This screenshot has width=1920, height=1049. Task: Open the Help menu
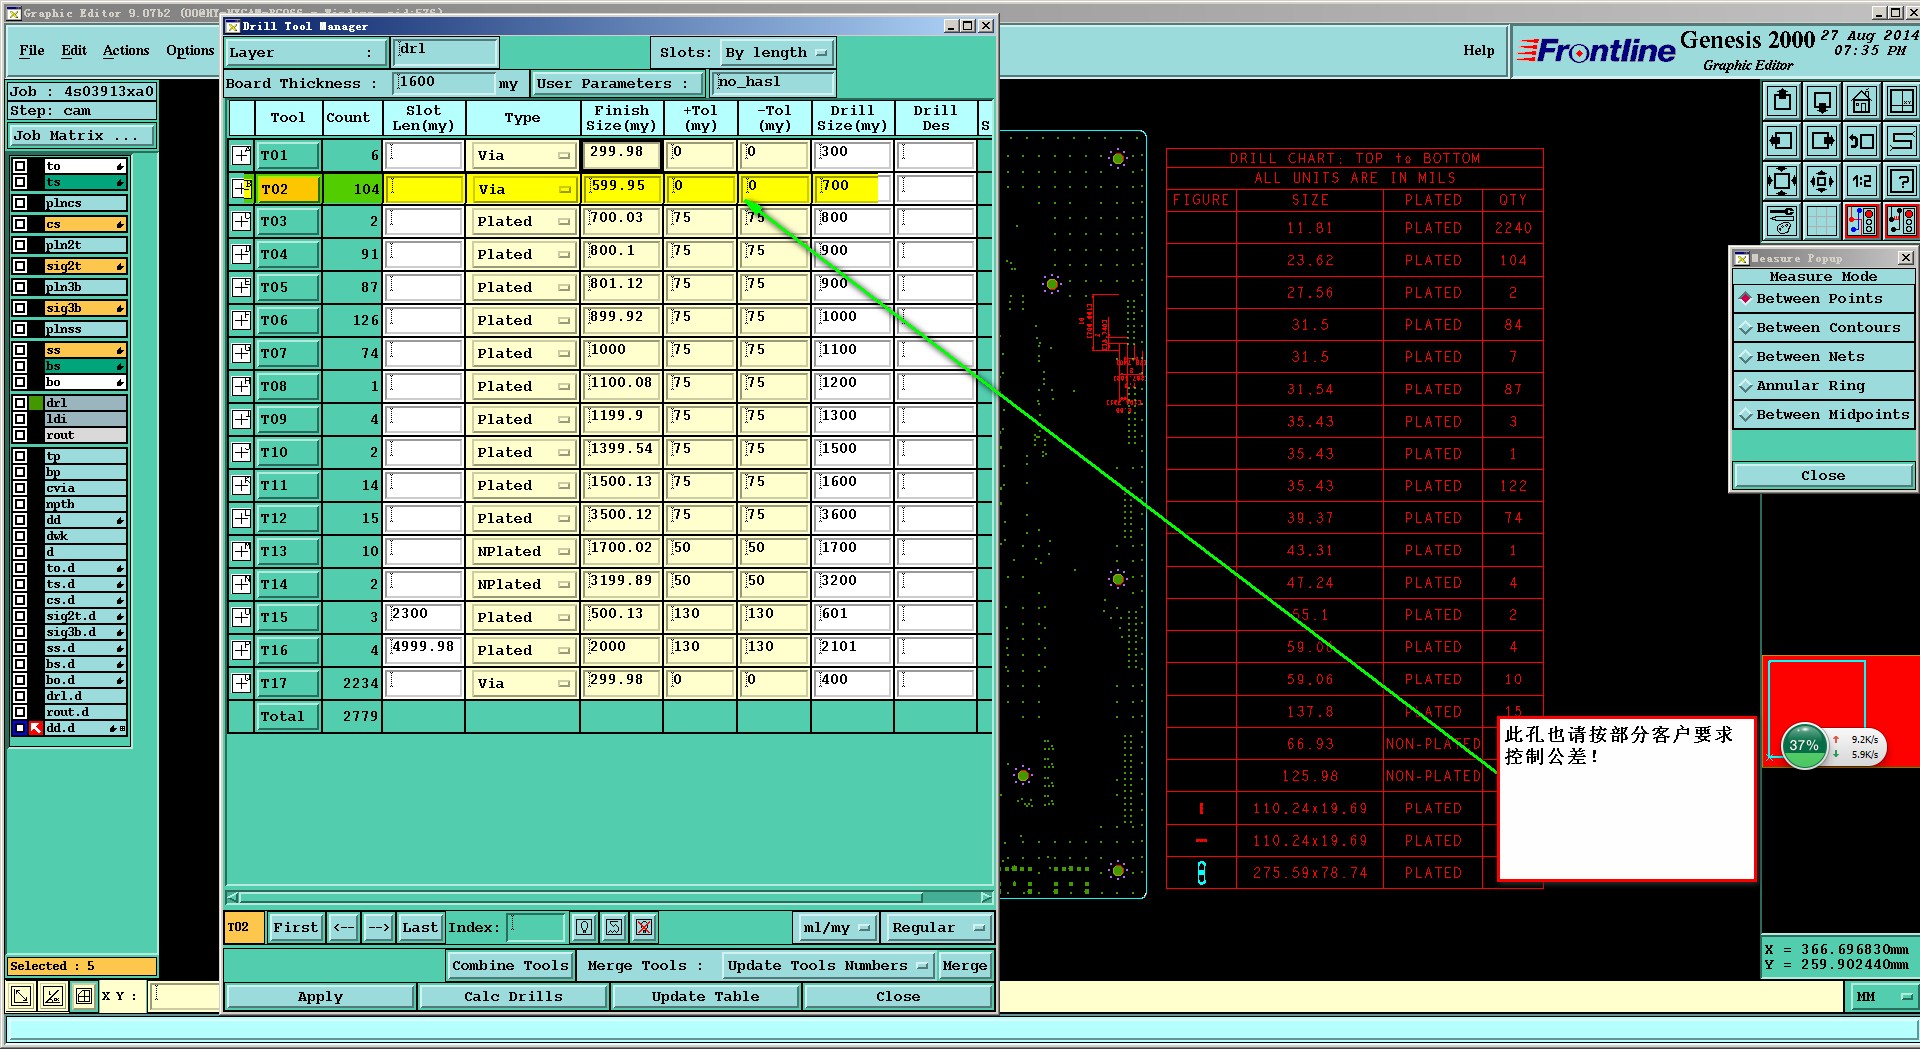tap(1479, 50)
